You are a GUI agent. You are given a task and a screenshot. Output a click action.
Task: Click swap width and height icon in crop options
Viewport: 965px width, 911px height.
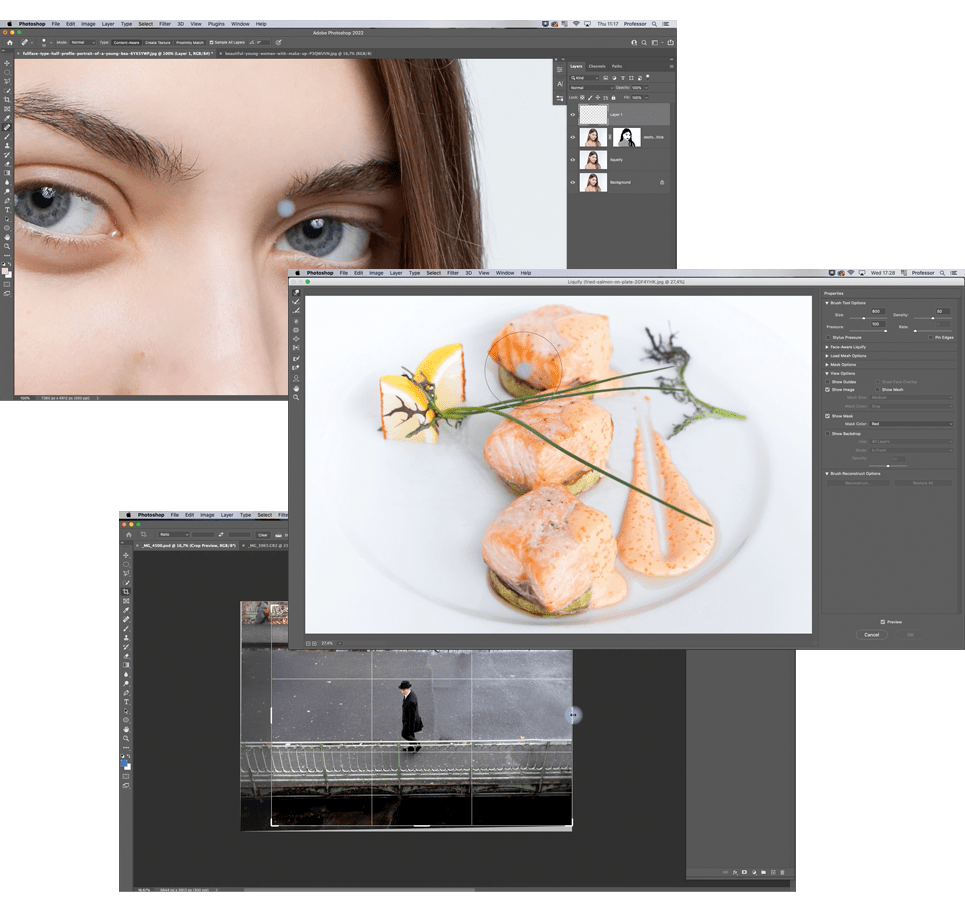pyautogui.click(x=221, y=534)
